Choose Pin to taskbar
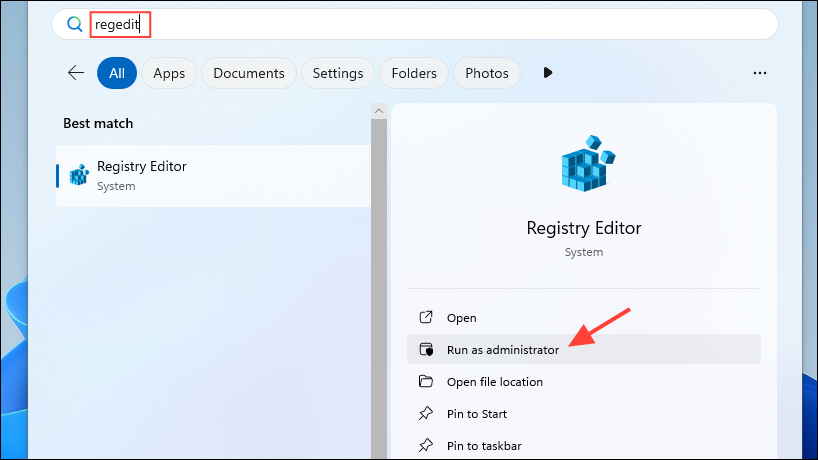 (584, 445)
